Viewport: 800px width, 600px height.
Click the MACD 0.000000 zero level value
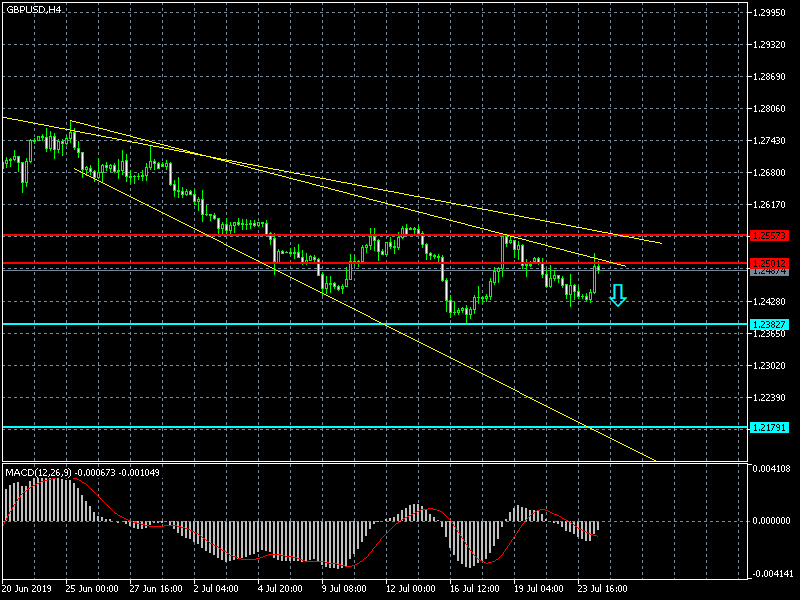click(770, 521)
